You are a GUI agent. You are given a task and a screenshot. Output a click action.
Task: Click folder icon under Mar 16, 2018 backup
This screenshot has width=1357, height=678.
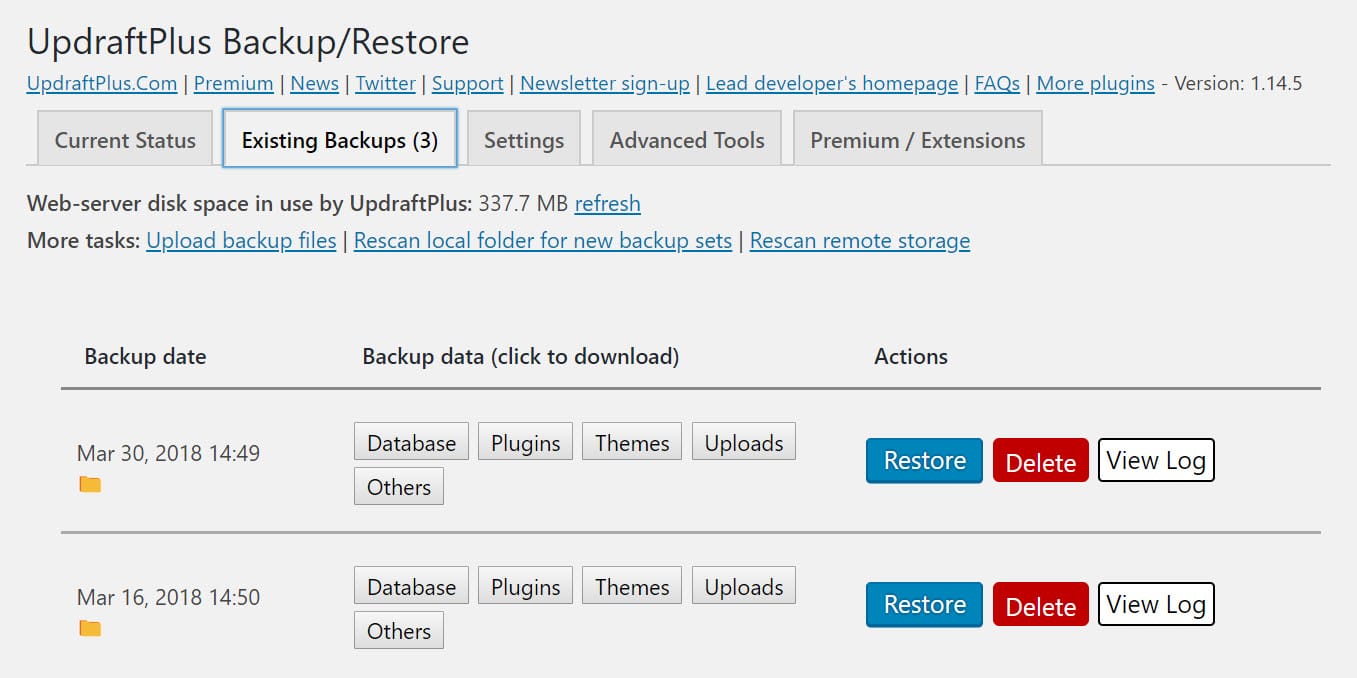click(x=90, y=629)
